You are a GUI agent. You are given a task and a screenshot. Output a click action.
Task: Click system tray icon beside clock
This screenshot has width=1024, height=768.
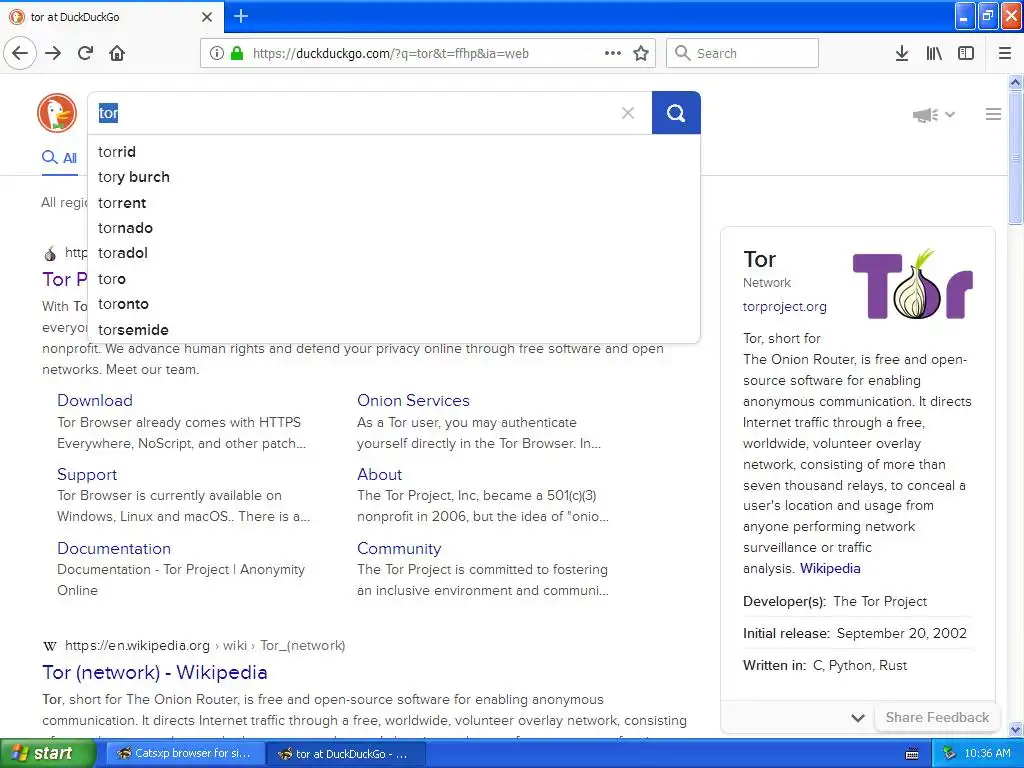coord(949,754)
